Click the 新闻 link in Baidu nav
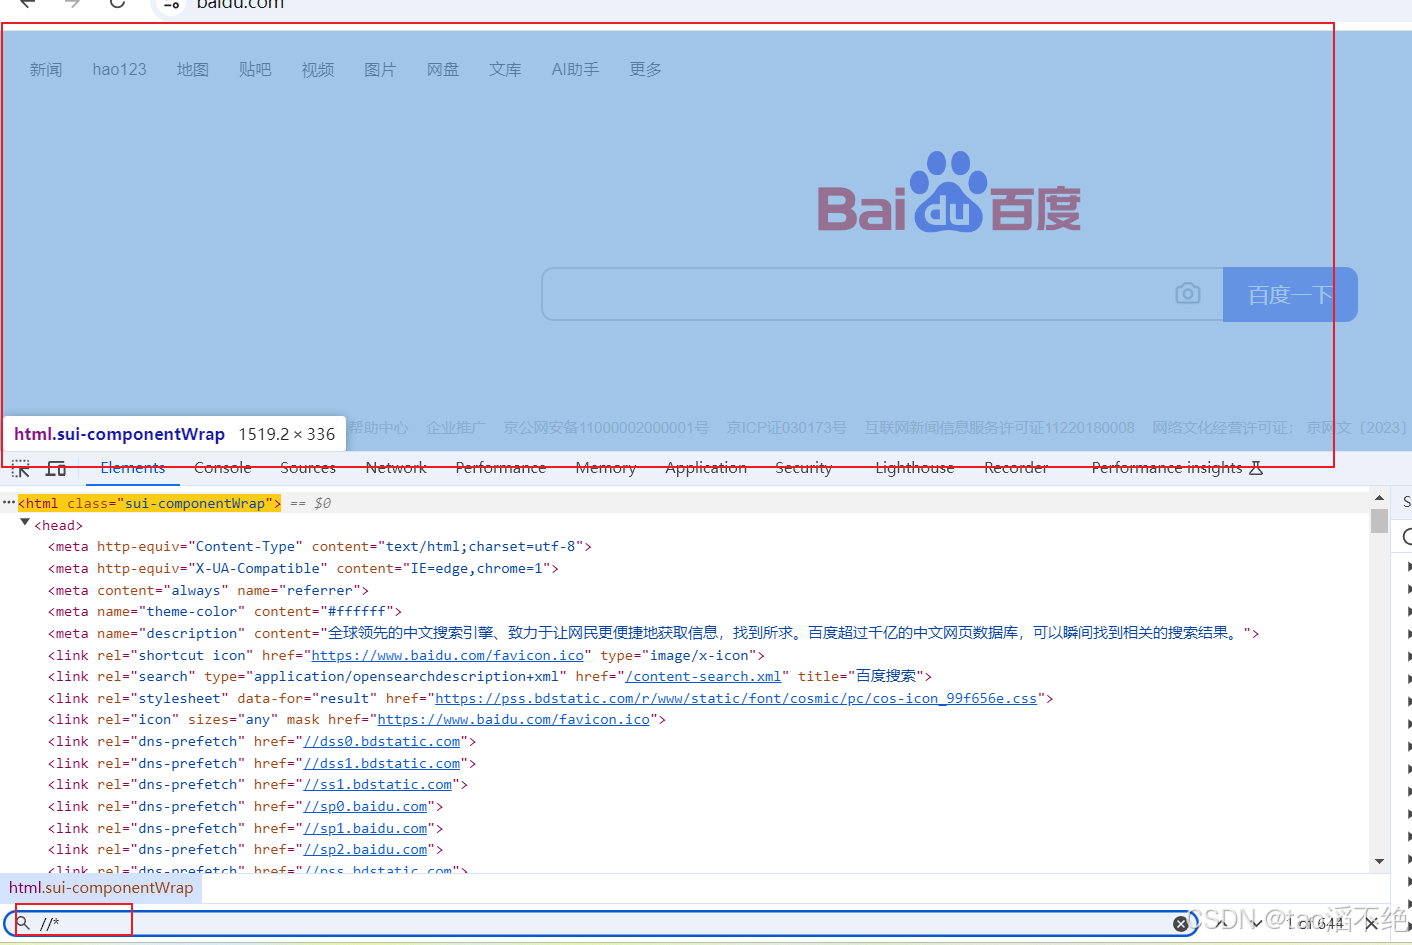 pos(46,69)
